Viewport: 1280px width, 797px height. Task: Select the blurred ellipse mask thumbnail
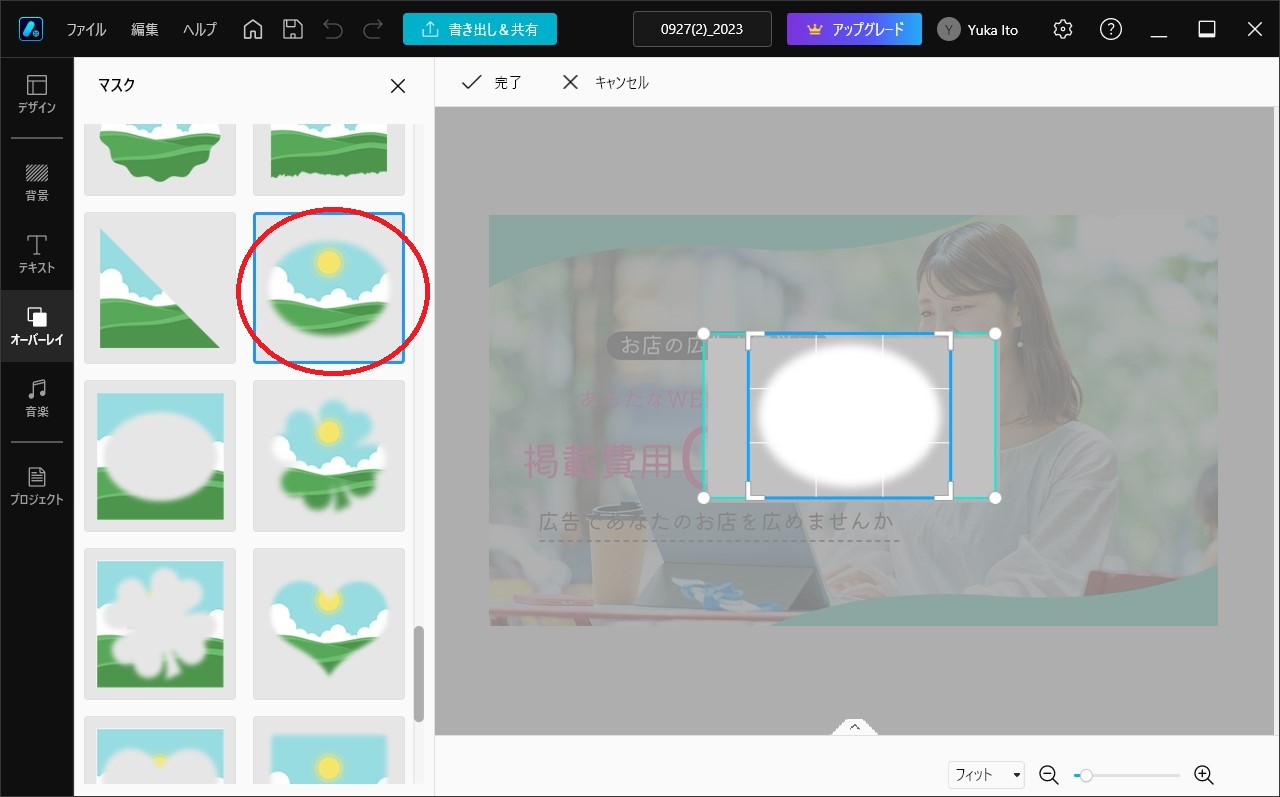329,288
